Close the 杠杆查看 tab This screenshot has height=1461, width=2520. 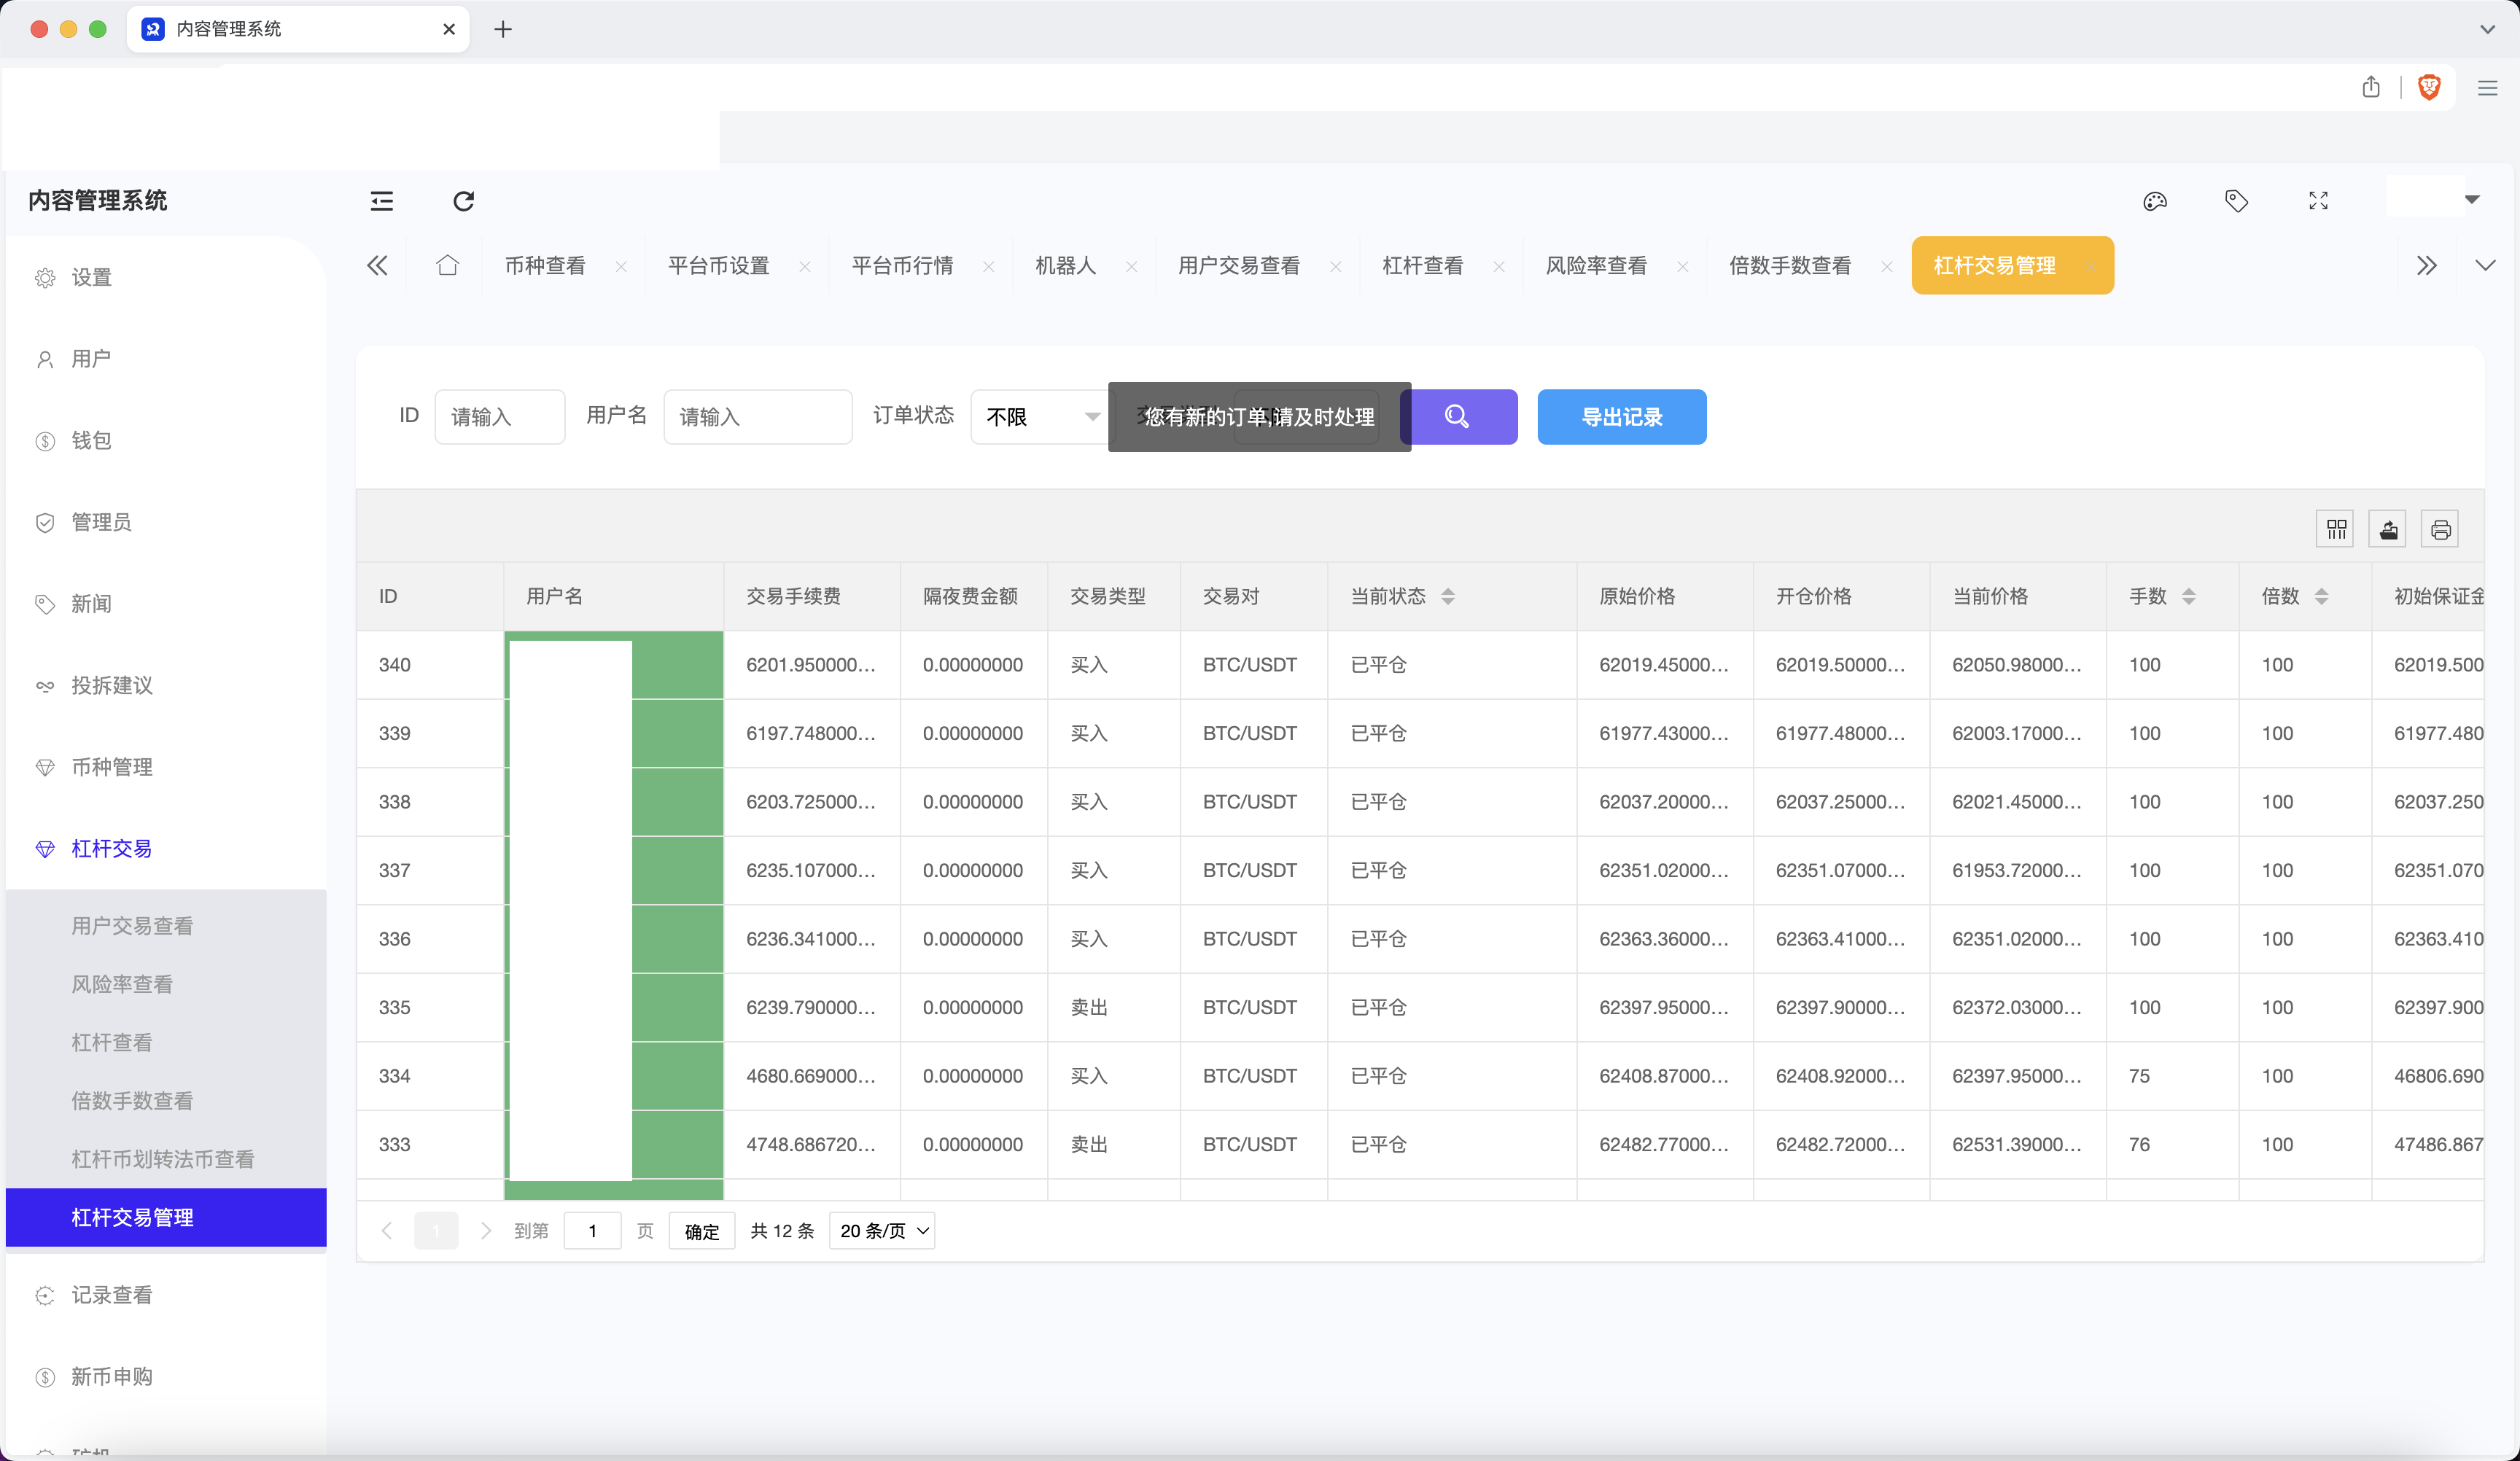click(1499, 266)
